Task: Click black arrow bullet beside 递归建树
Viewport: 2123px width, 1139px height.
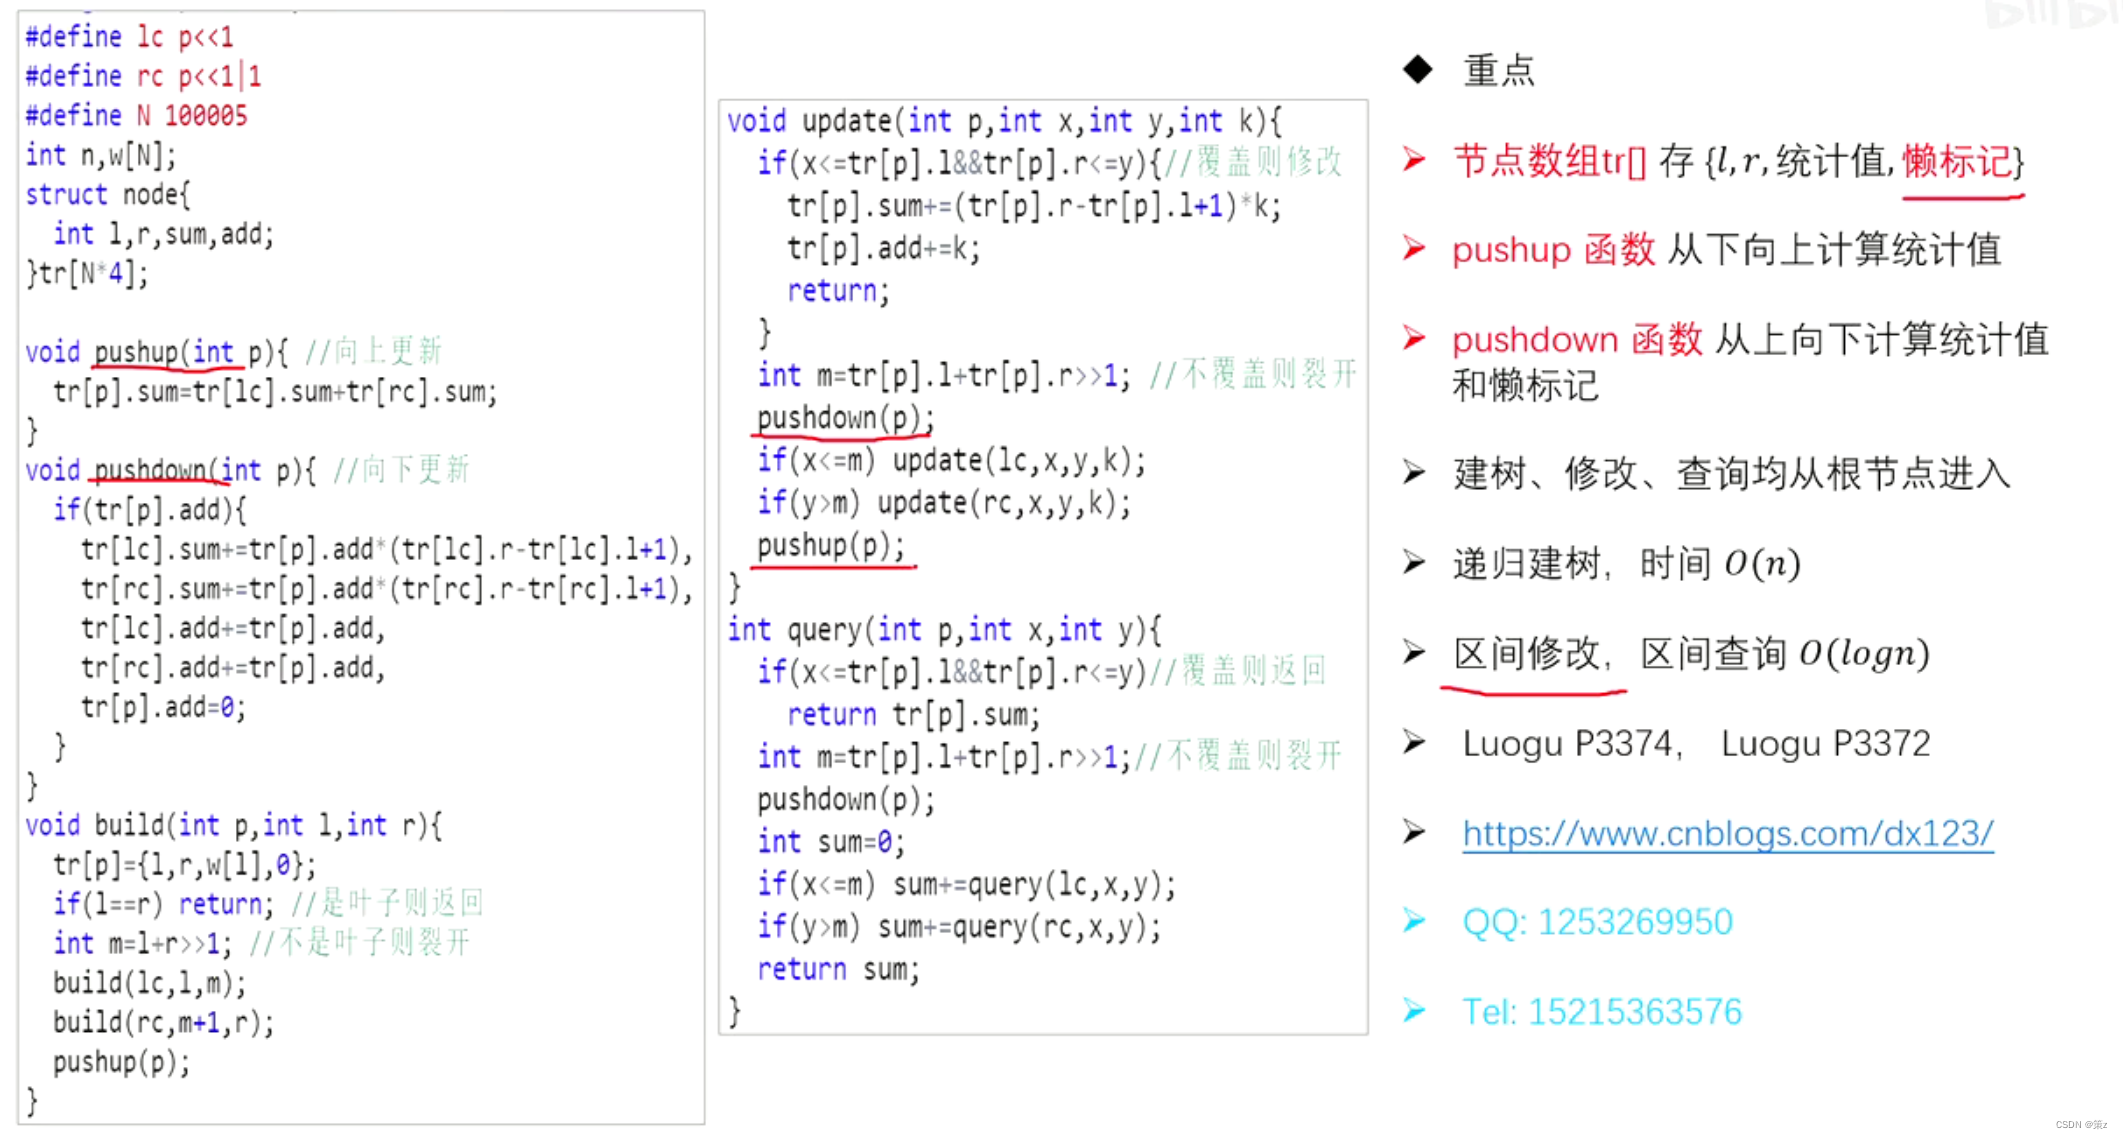Action: tap(1414, 563)
